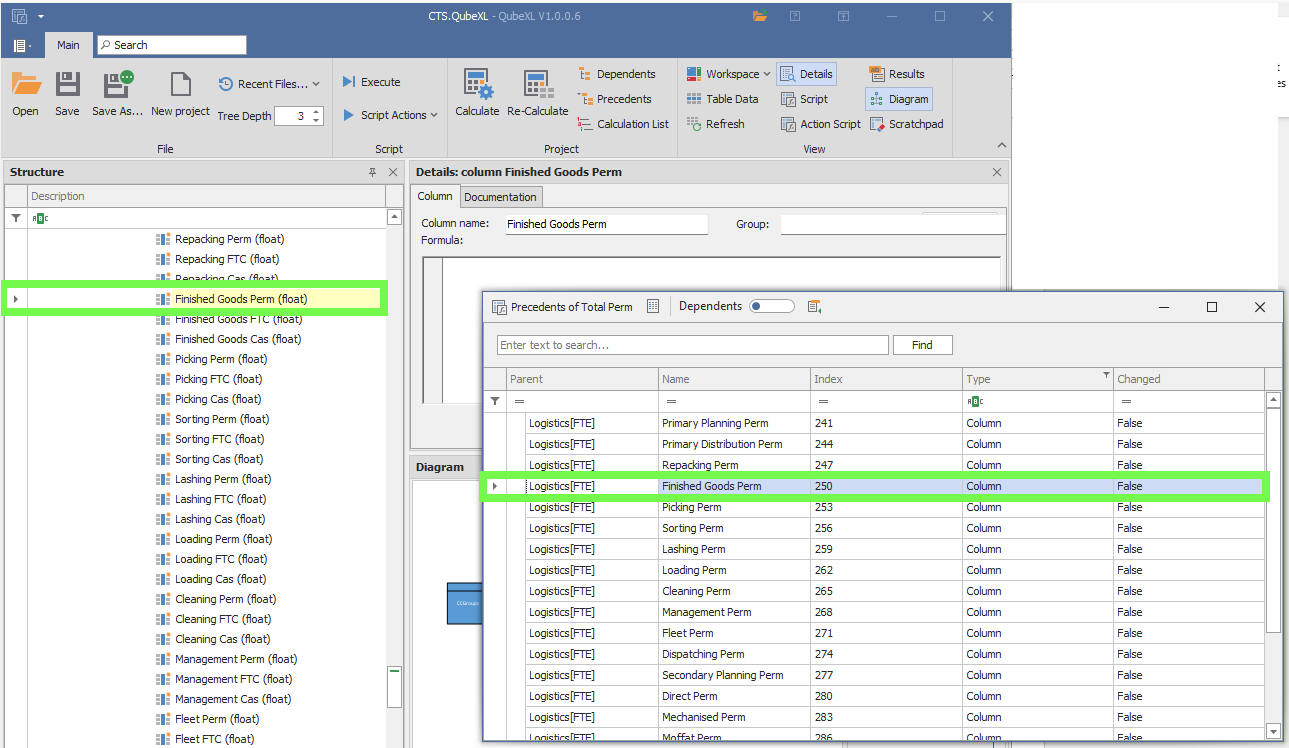Image resolution: width=1289 pixels, height=748 pixels.
Task: Expand the Script Actions dropdown
Action: (391, 115)
